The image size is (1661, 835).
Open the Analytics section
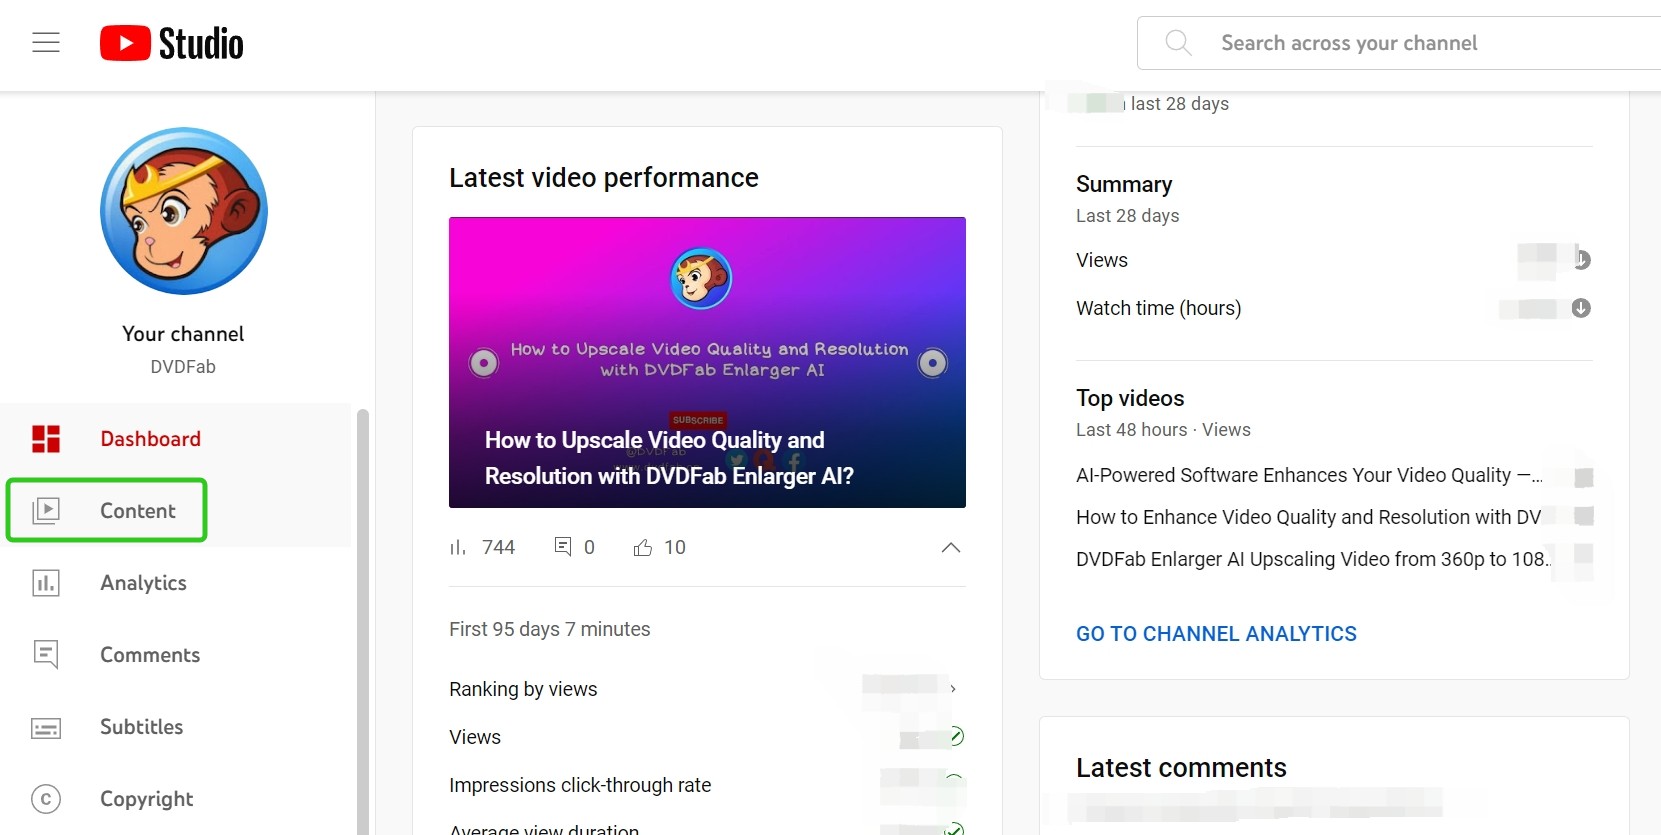tap(176, 583)
